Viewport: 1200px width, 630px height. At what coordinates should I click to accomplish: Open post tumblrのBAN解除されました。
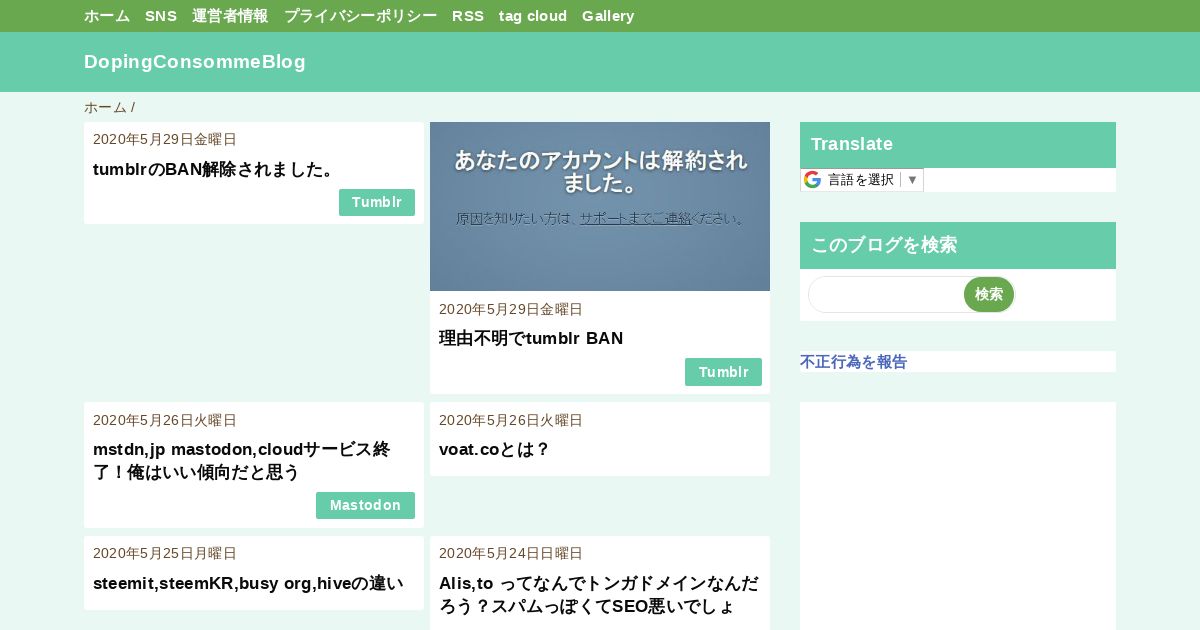pyautogui.click(x=214, y=169)
